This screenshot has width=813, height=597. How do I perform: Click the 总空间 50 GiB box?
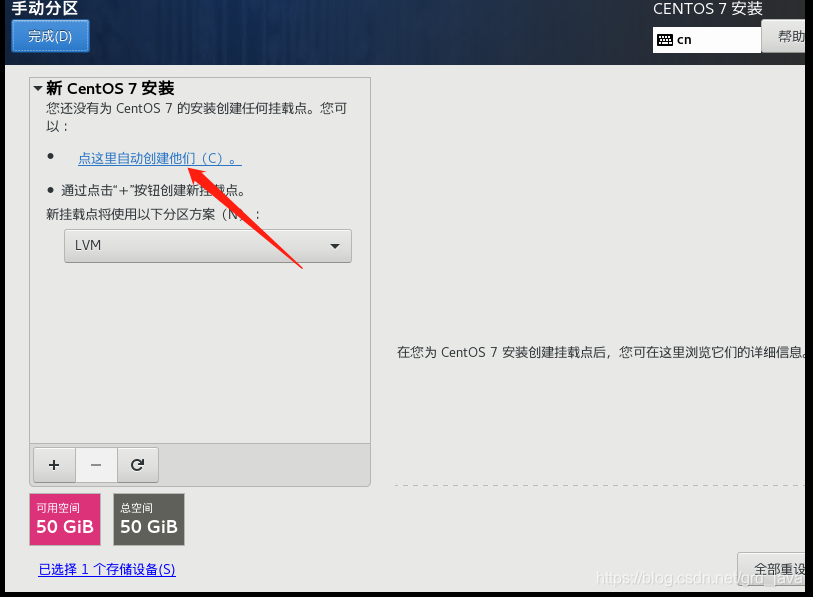(x=149, y=519)
